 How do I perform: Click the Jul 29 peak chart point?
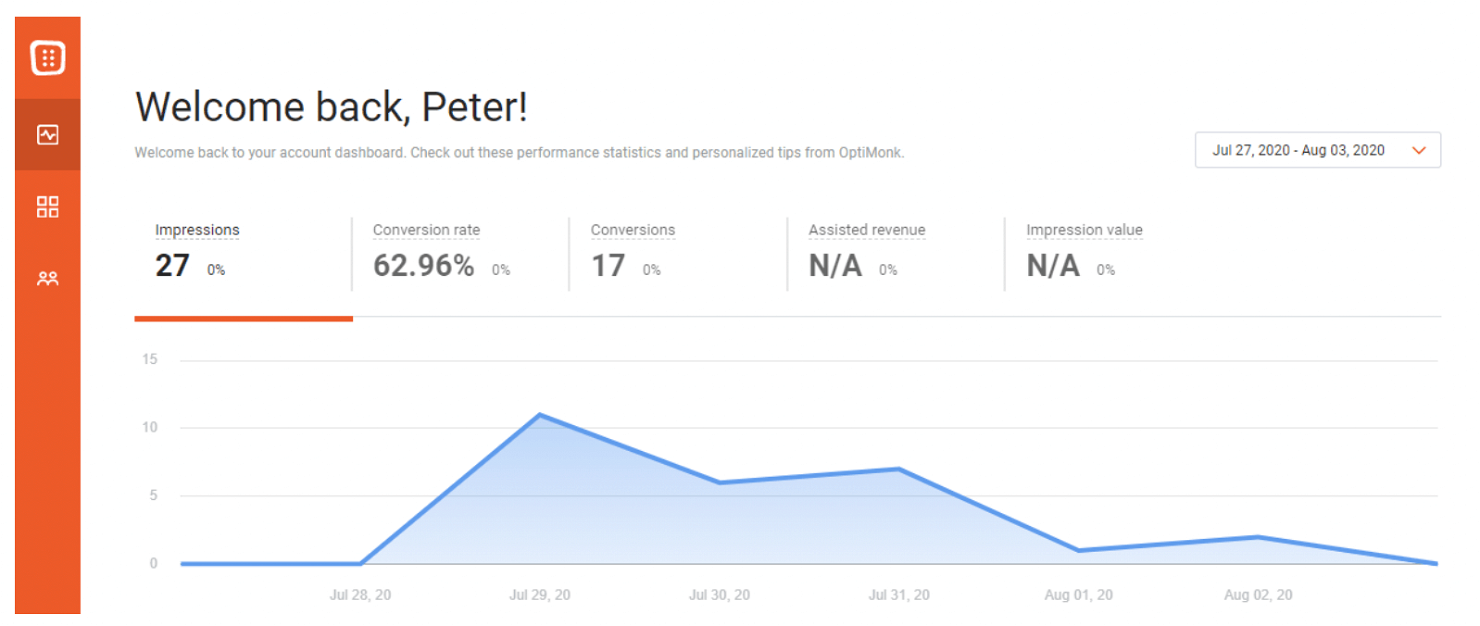(540, 414)
